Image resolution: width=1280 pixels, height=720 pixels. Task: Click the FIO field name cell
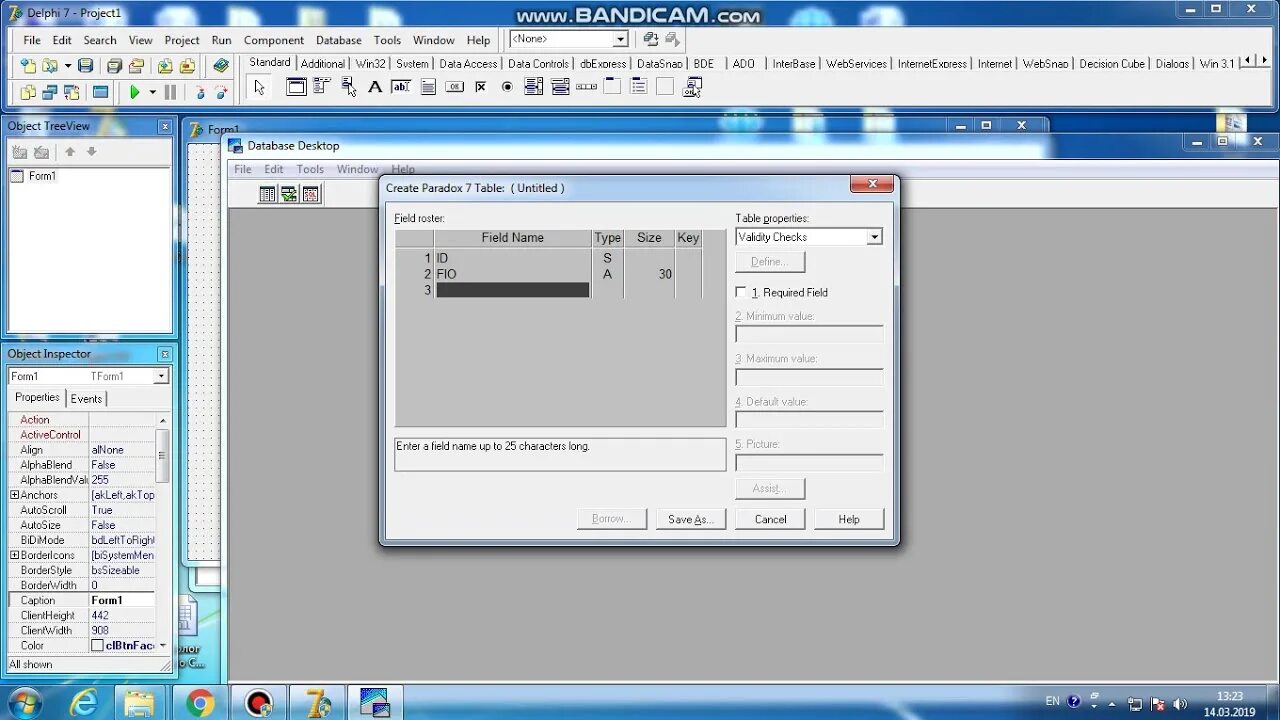(512, 274)
